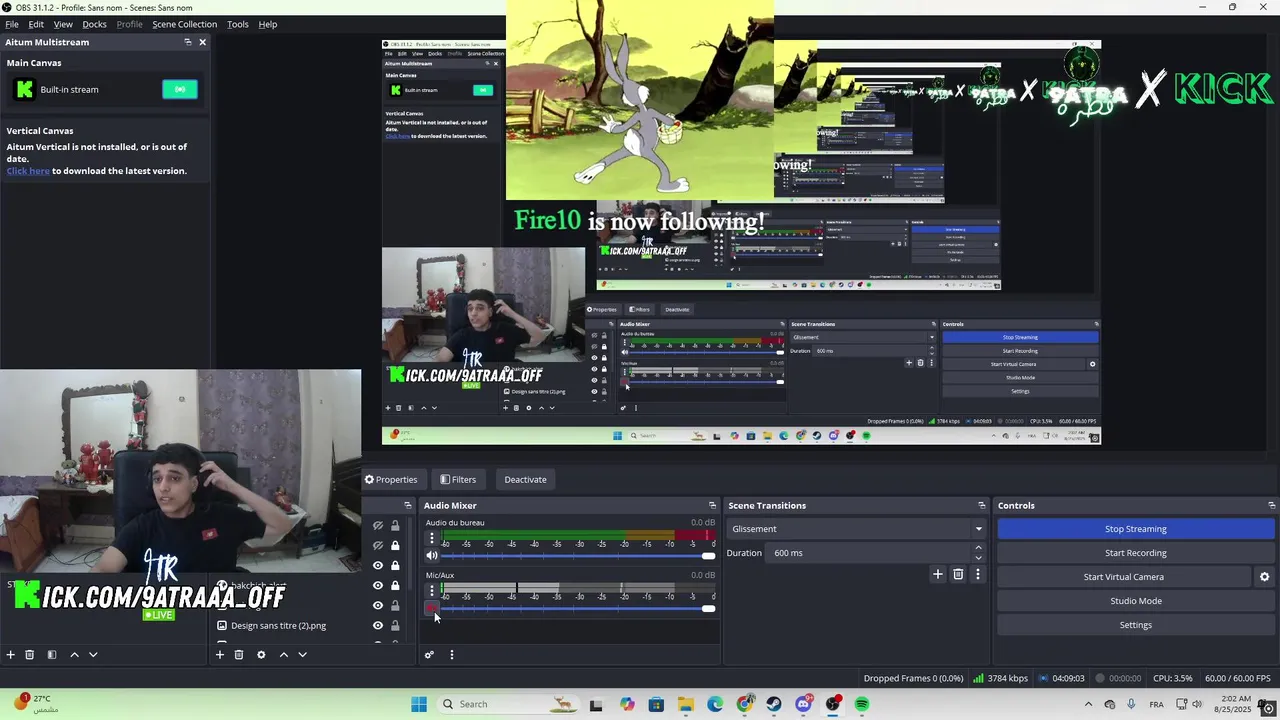Click Start Virtual Camera button
Image resolution: width=1280 pixels, height=720 pixels.
tap(1124, 577)
